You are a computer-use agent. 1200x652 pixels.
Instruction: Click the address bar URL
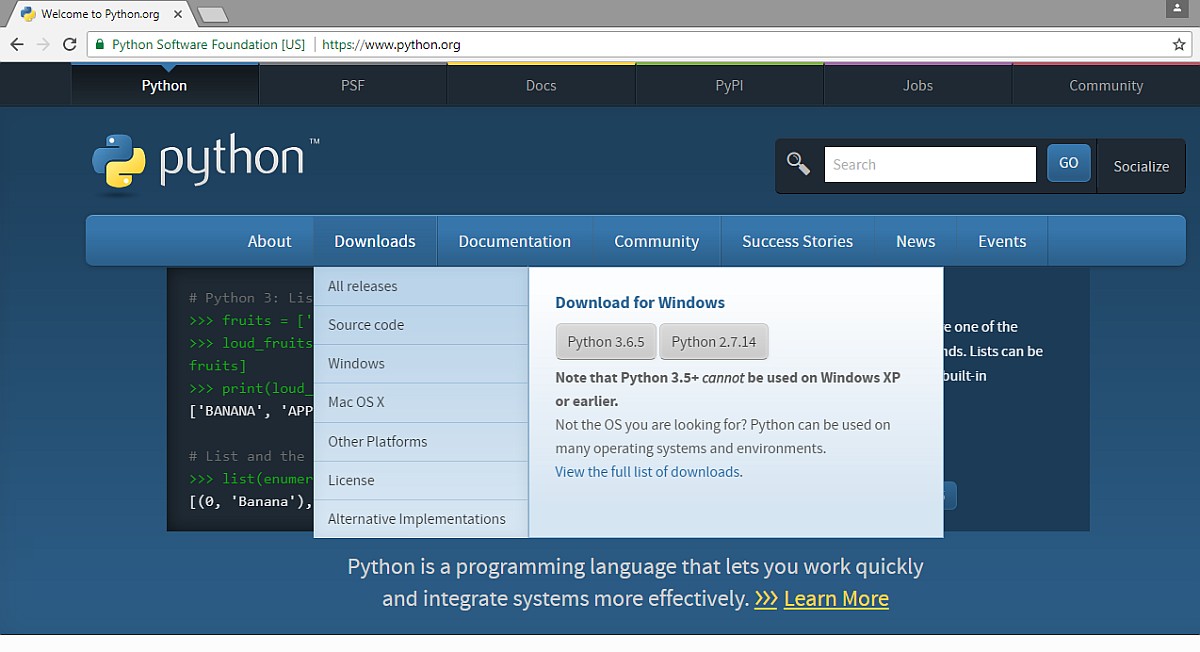pyautogui.click(x=391, y=44)
